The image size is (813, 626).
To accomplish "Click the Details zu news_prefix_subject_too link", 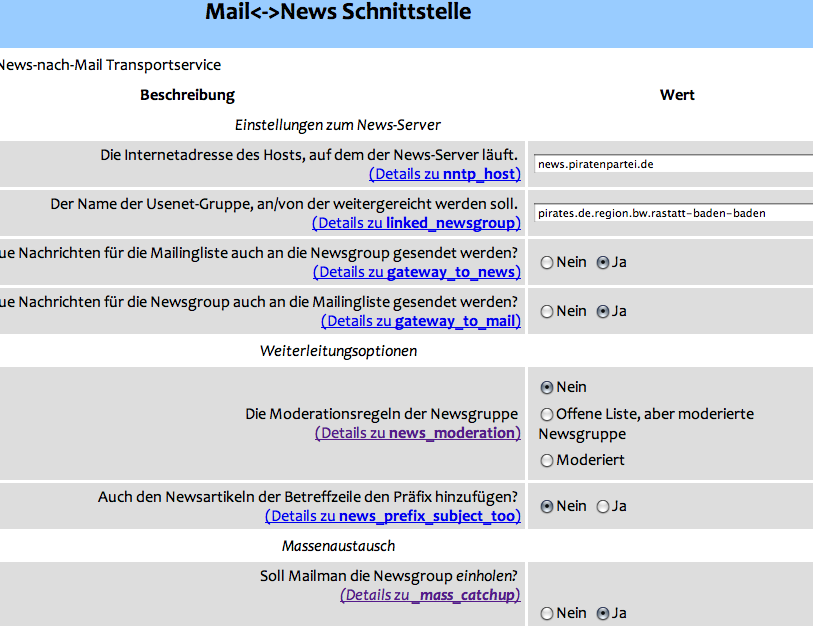I will [x=393, y=516].
